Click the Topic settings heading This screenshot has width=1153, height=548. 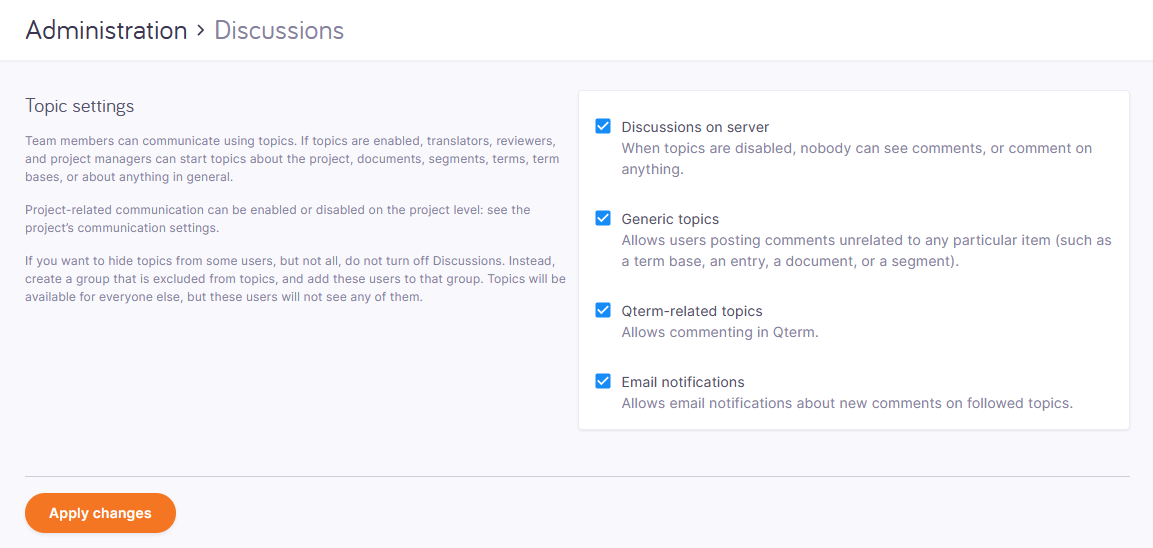point(80,106)
